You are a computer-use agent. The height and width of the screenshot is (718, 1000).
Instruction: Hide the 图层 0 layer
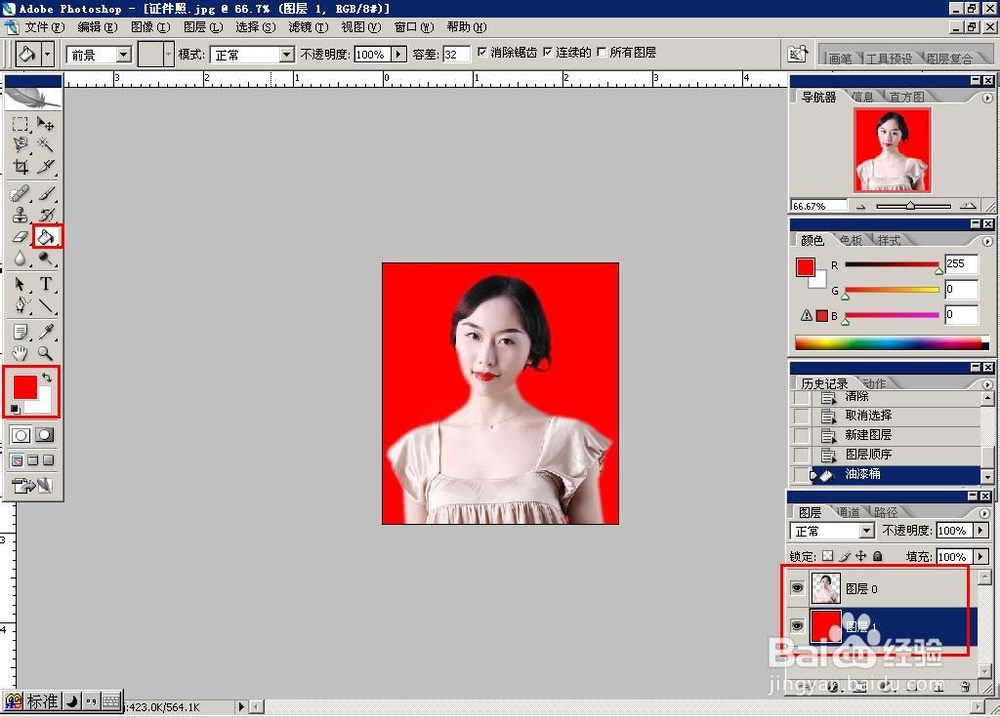coord(796,588)
